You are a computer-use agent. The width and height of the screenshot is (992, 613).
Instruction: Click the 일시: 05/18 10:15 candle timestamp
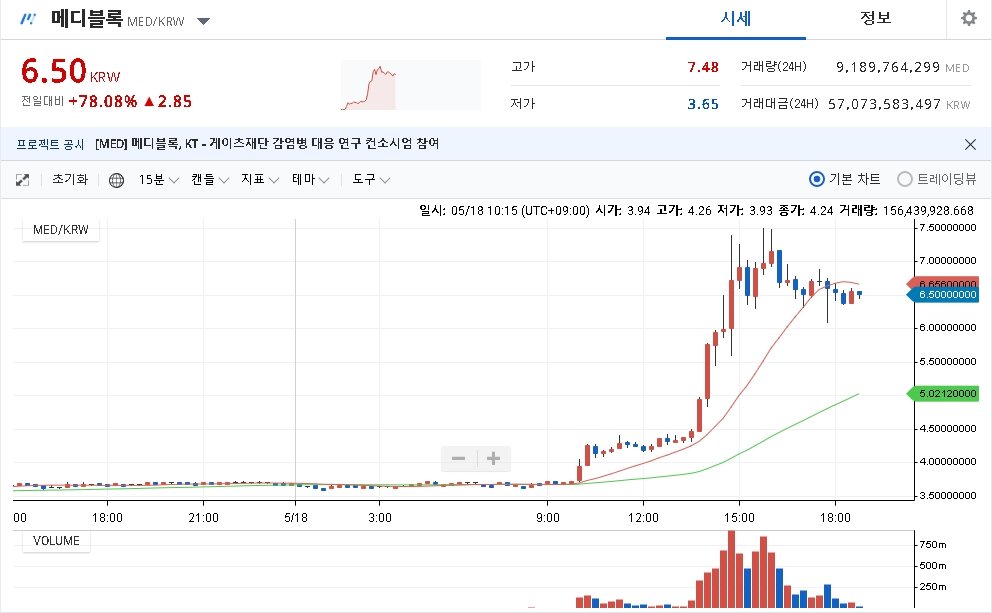pyautogui.click(x=504, y=211)
